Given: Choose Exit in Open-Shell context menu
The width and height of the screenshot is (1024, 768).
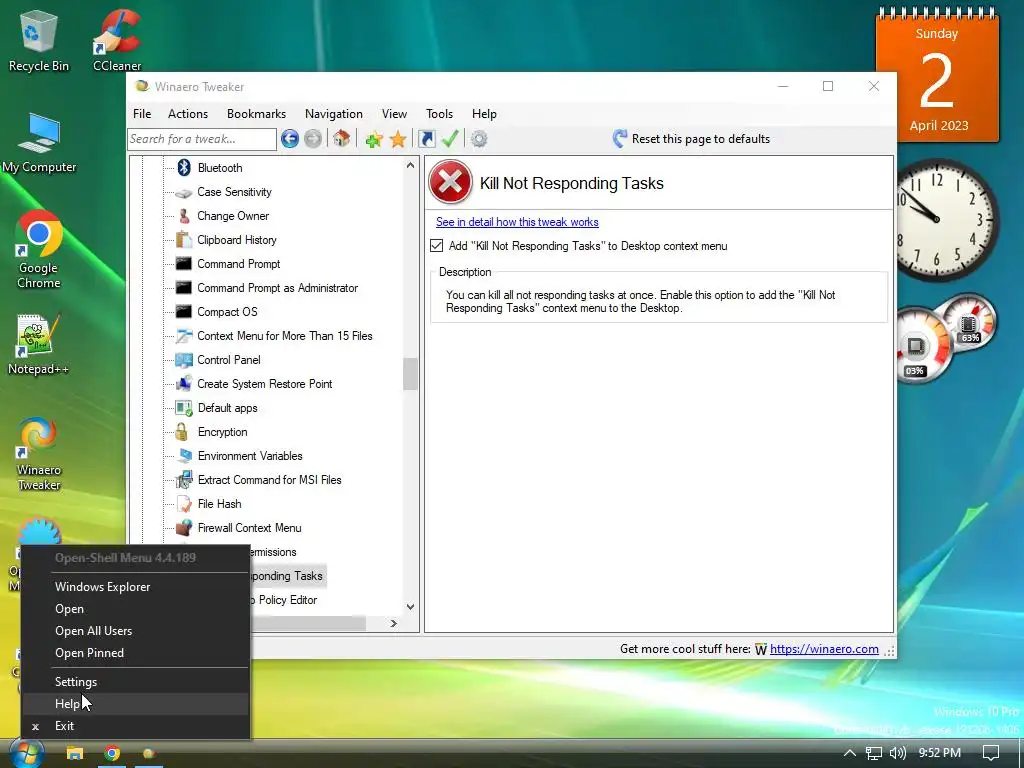Looking at the screenshot, I should pyautogui.click(x=135, y=726).
